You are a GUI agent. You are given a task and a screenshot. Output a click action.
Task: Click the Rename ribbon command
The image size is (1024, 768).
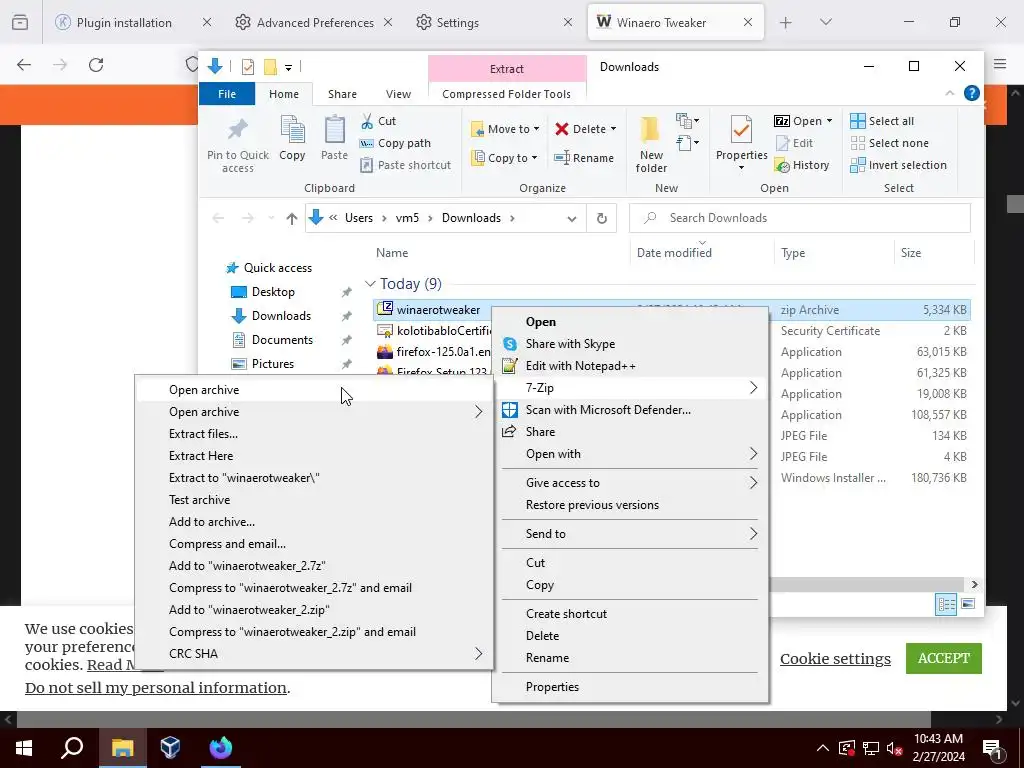[x=584, y=158]
